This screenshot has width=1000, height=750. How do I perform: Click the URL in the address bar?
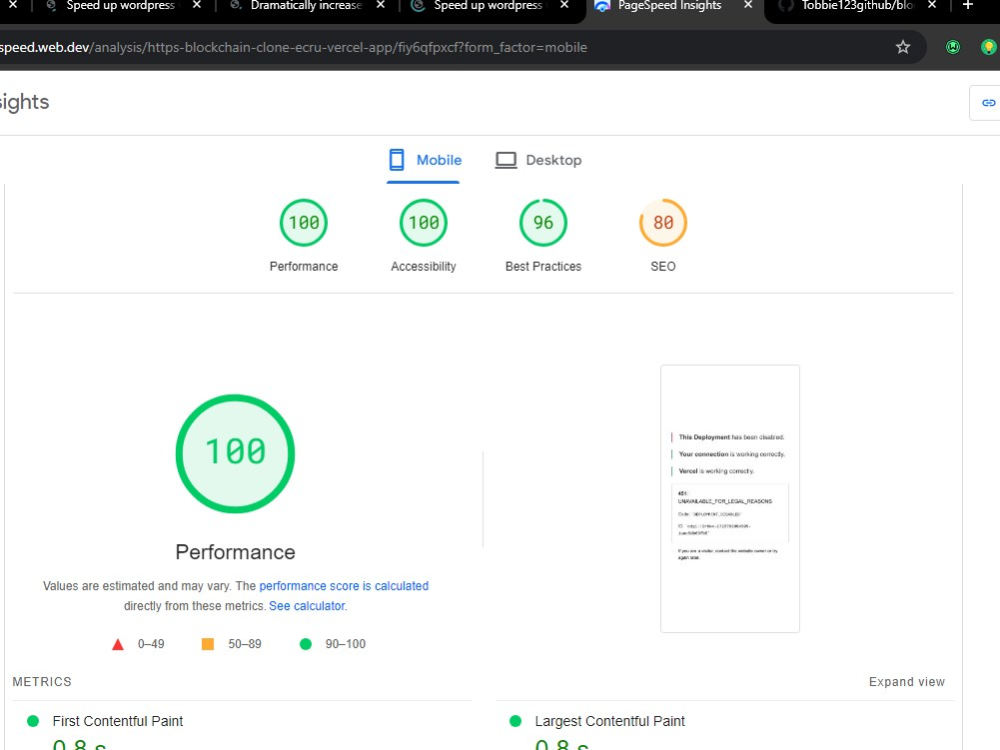(293, 47)
